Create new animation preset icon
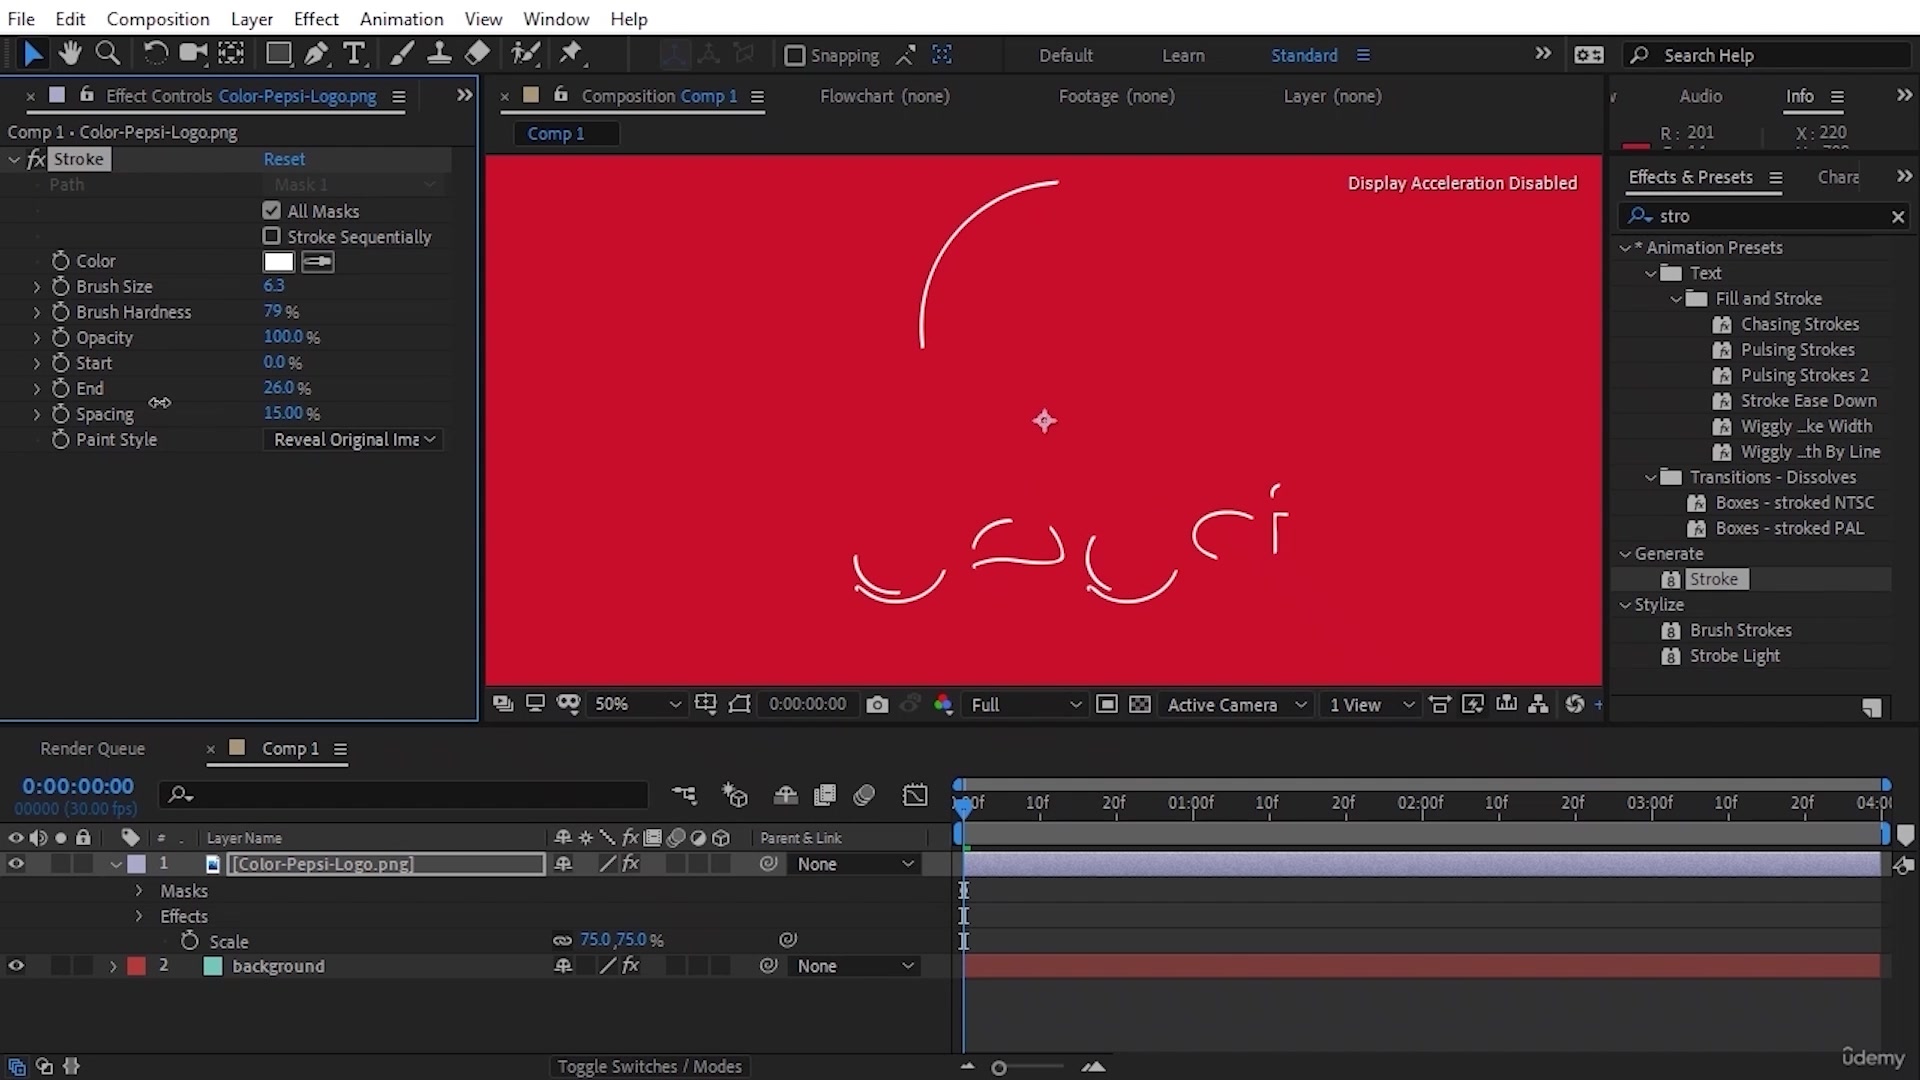The height and width of the screenshot is (1080, 1920). pos(1872,708)
